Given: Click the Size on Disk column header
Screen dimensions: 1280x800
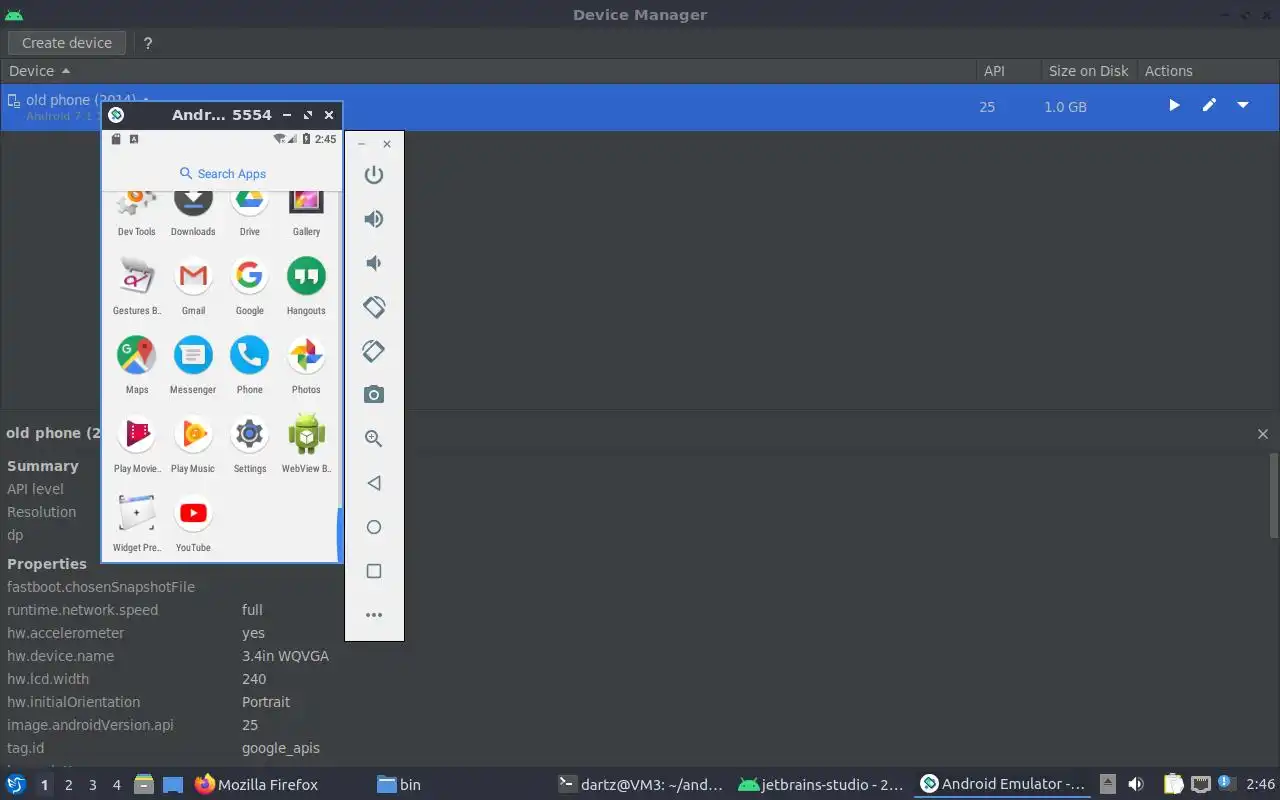Looking at the screenshot, I should coord(1088,71).
